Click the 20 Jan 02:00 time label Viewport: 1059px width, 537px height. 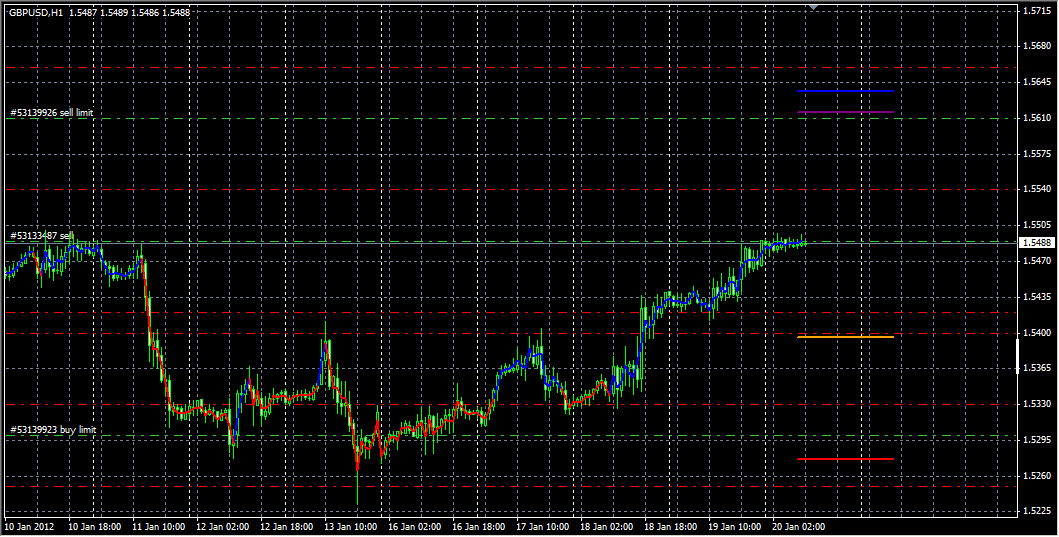[x=798, y=526]
